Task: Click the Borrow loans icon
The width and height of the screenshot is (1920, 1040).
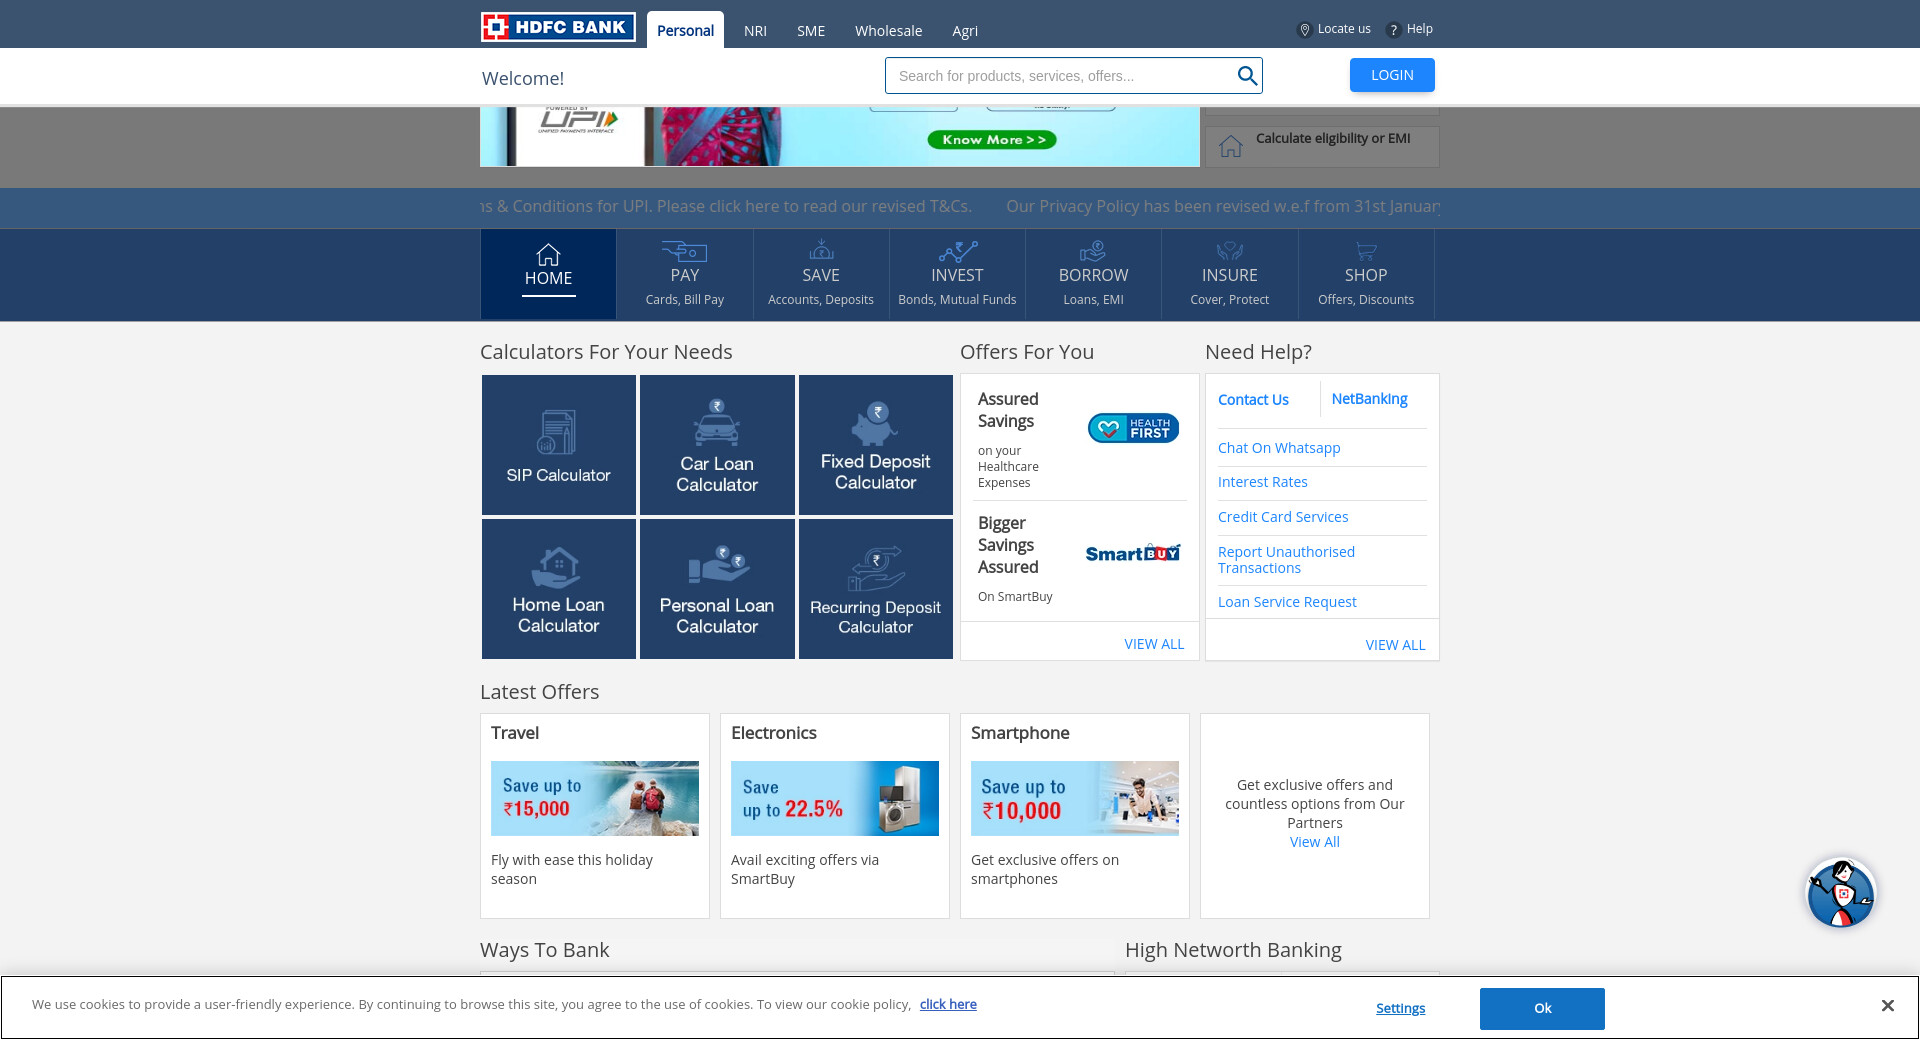Action: 1093,250
